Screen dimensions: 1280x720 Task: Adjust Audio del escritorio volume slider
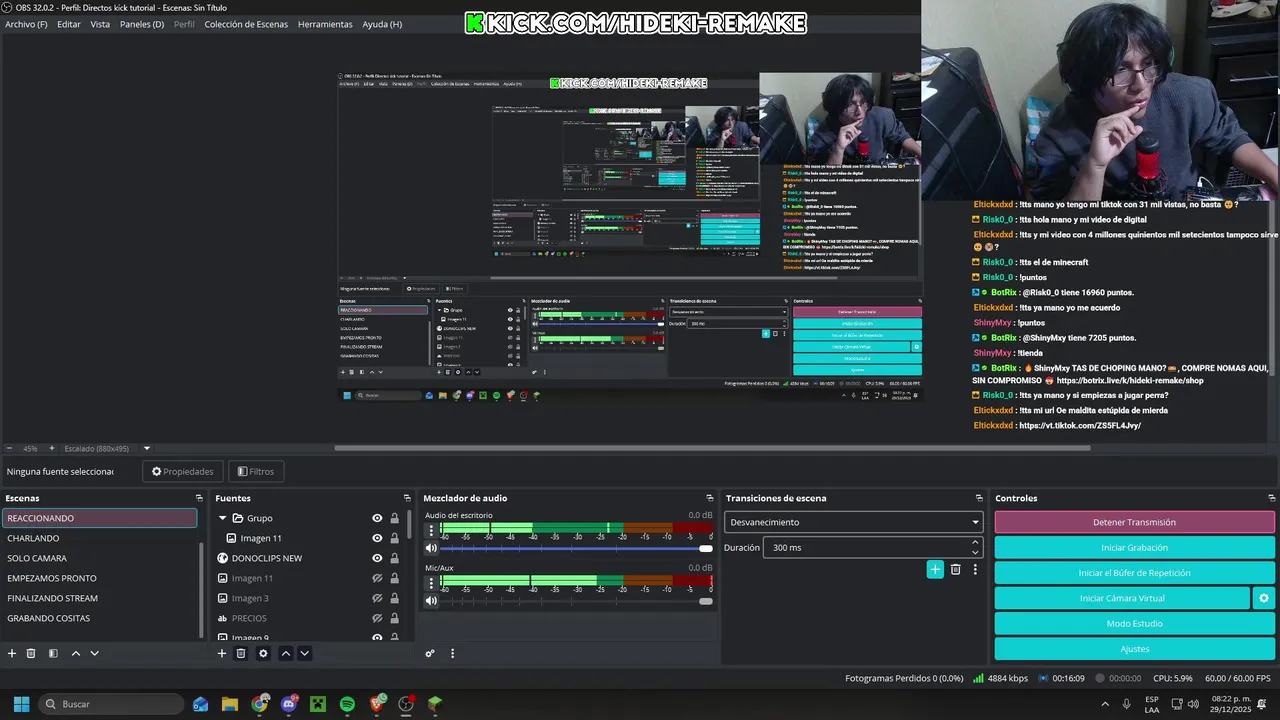coord(577,548)
